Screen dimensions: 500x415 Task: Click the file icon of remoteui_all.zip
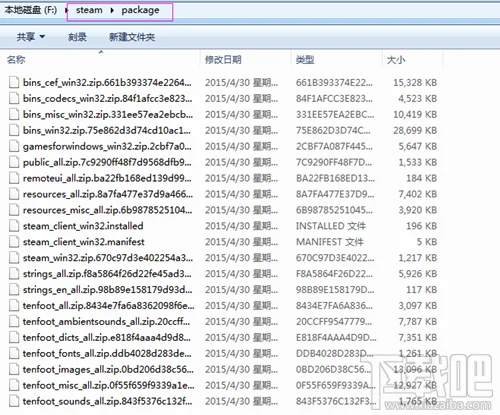click(14, 178)
